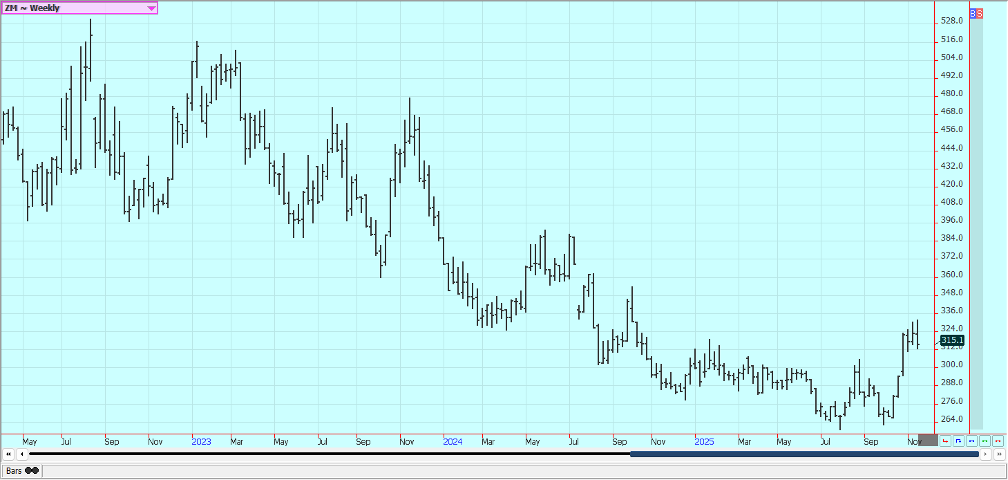Click the 2024 year label on time axis
The image size is (1008, 480).
tap(452, 440)
